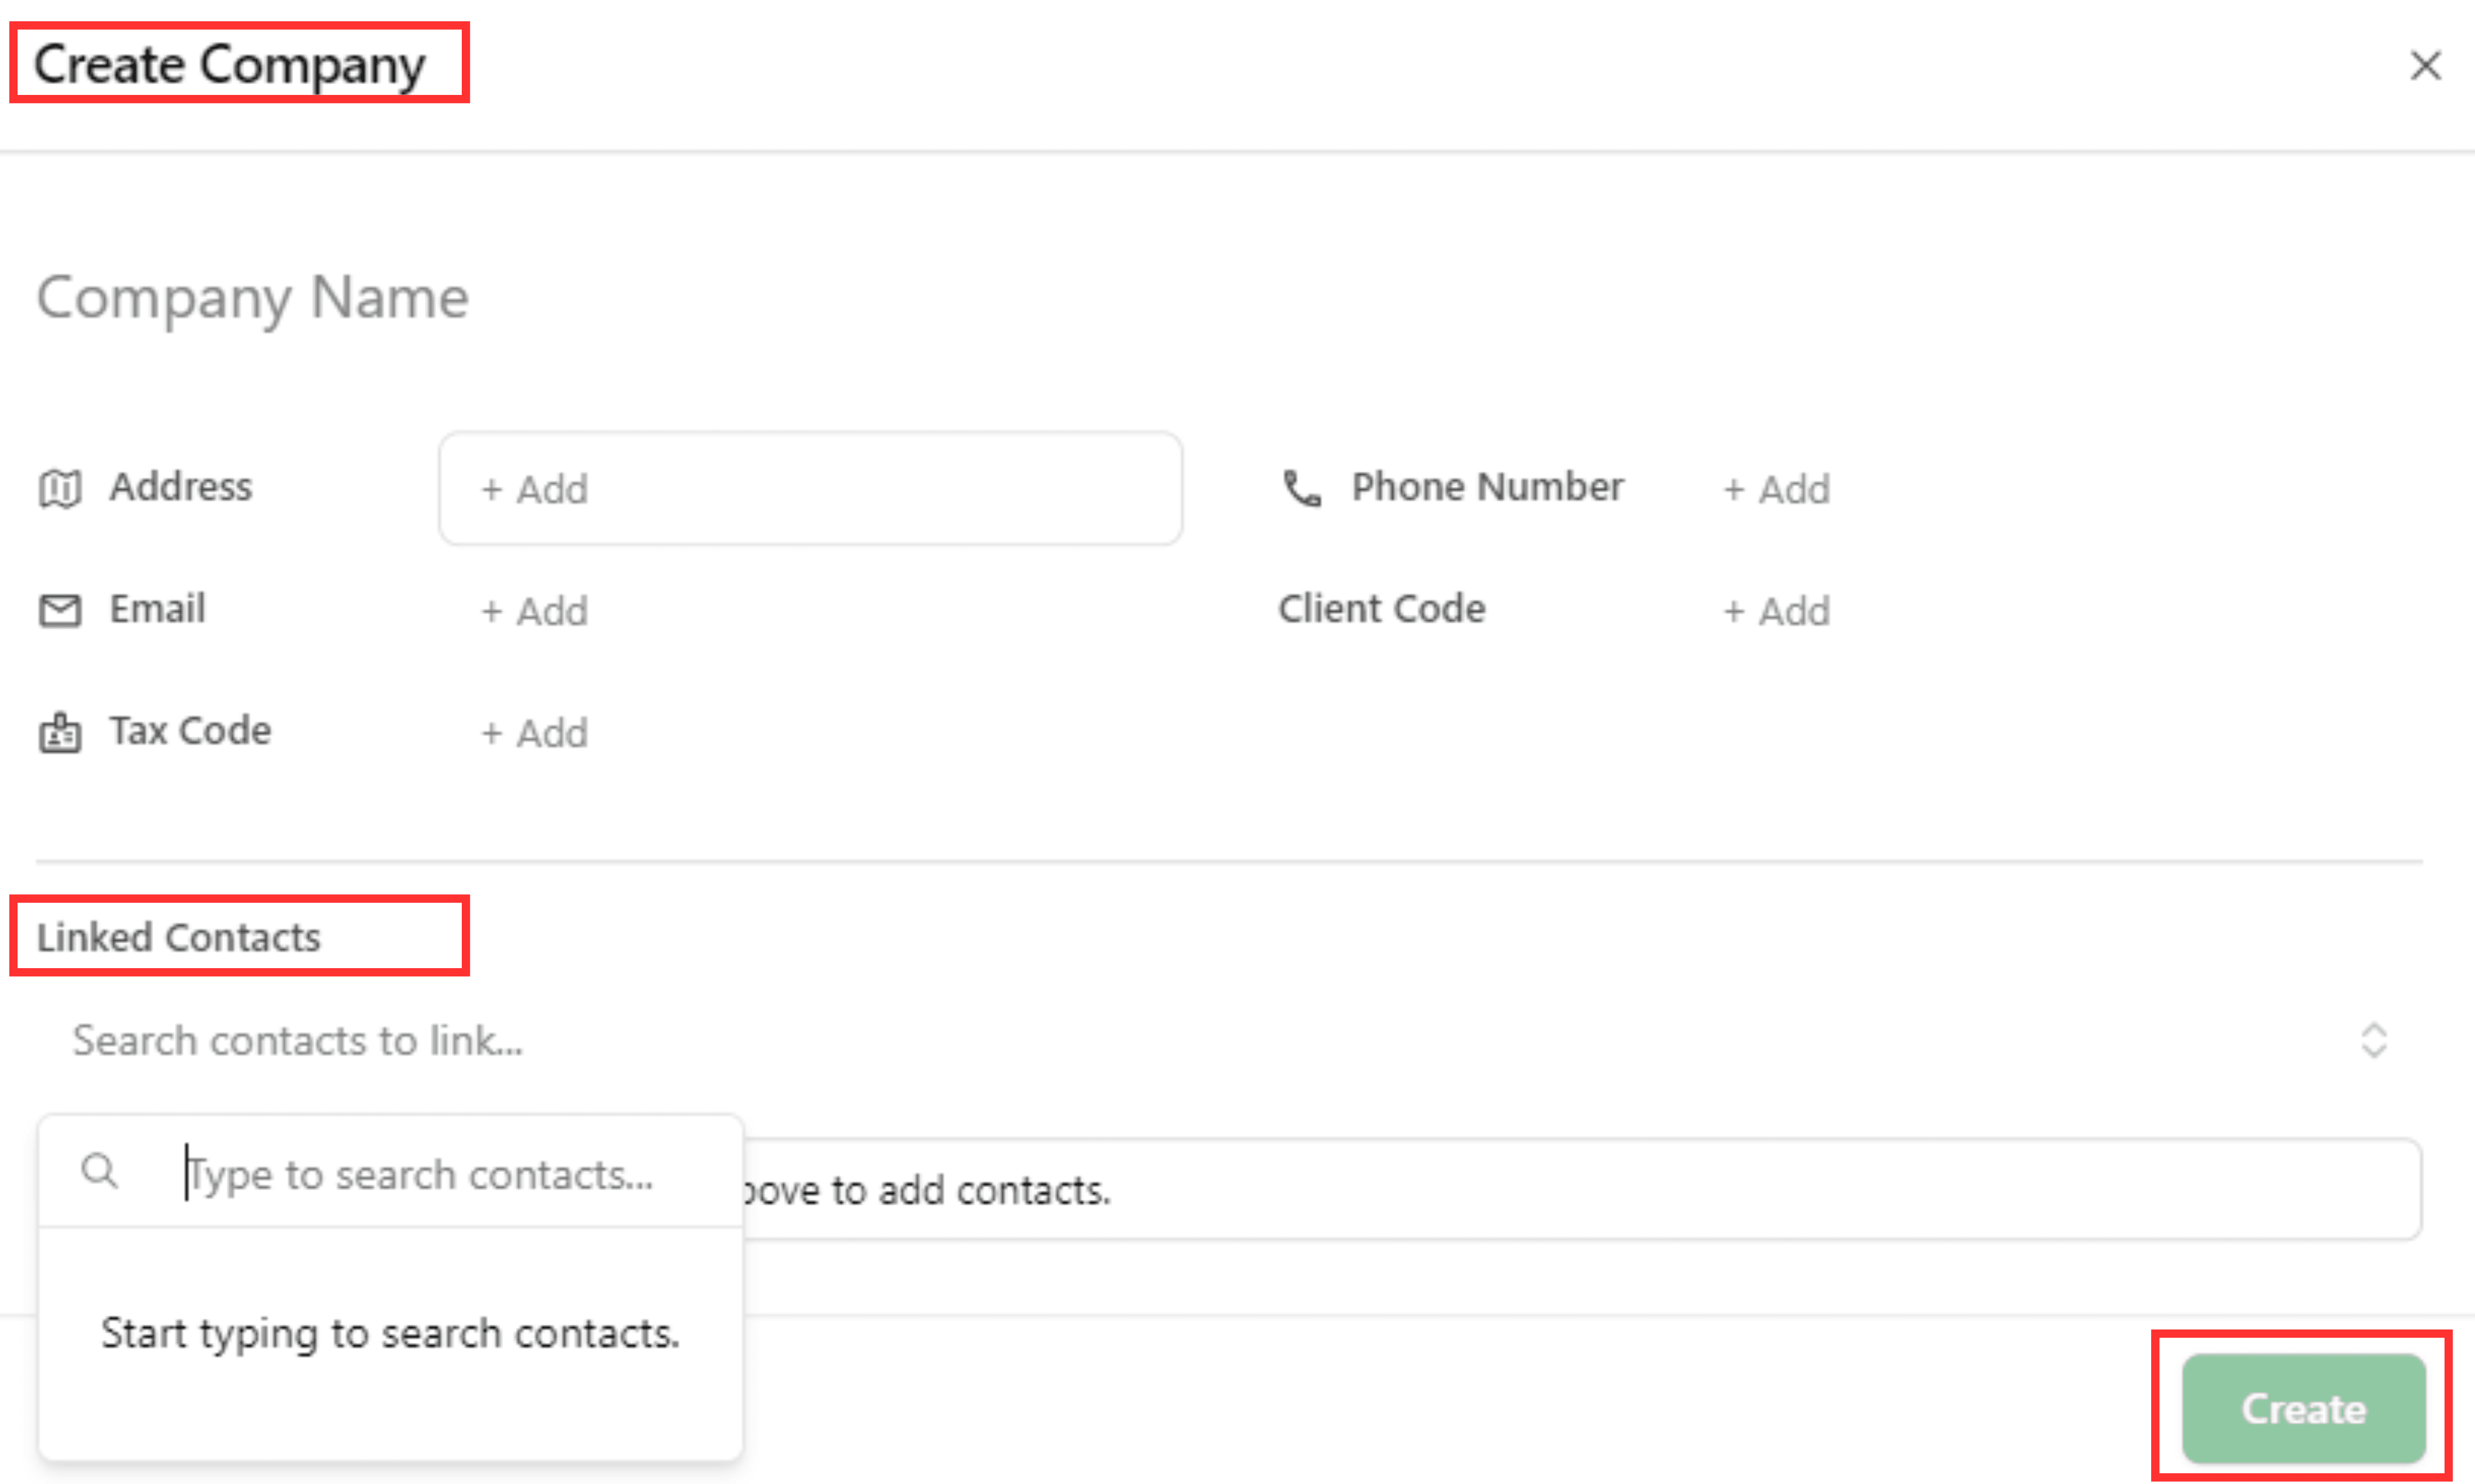Click the Address map icon

60,488
